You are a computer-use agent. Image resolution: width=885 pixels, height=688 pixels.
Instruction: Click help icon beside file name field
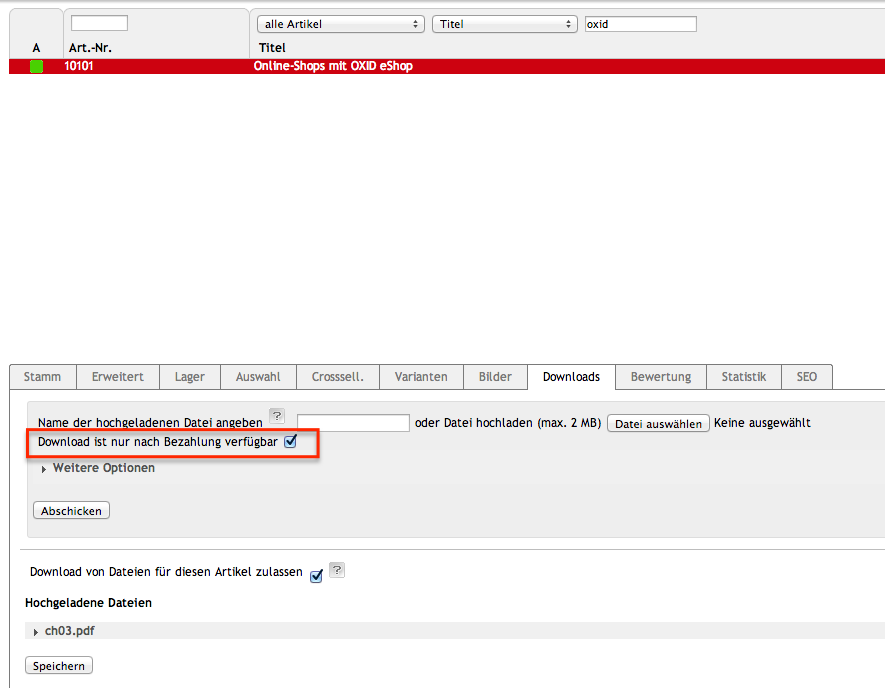click(x=277, y=416)
